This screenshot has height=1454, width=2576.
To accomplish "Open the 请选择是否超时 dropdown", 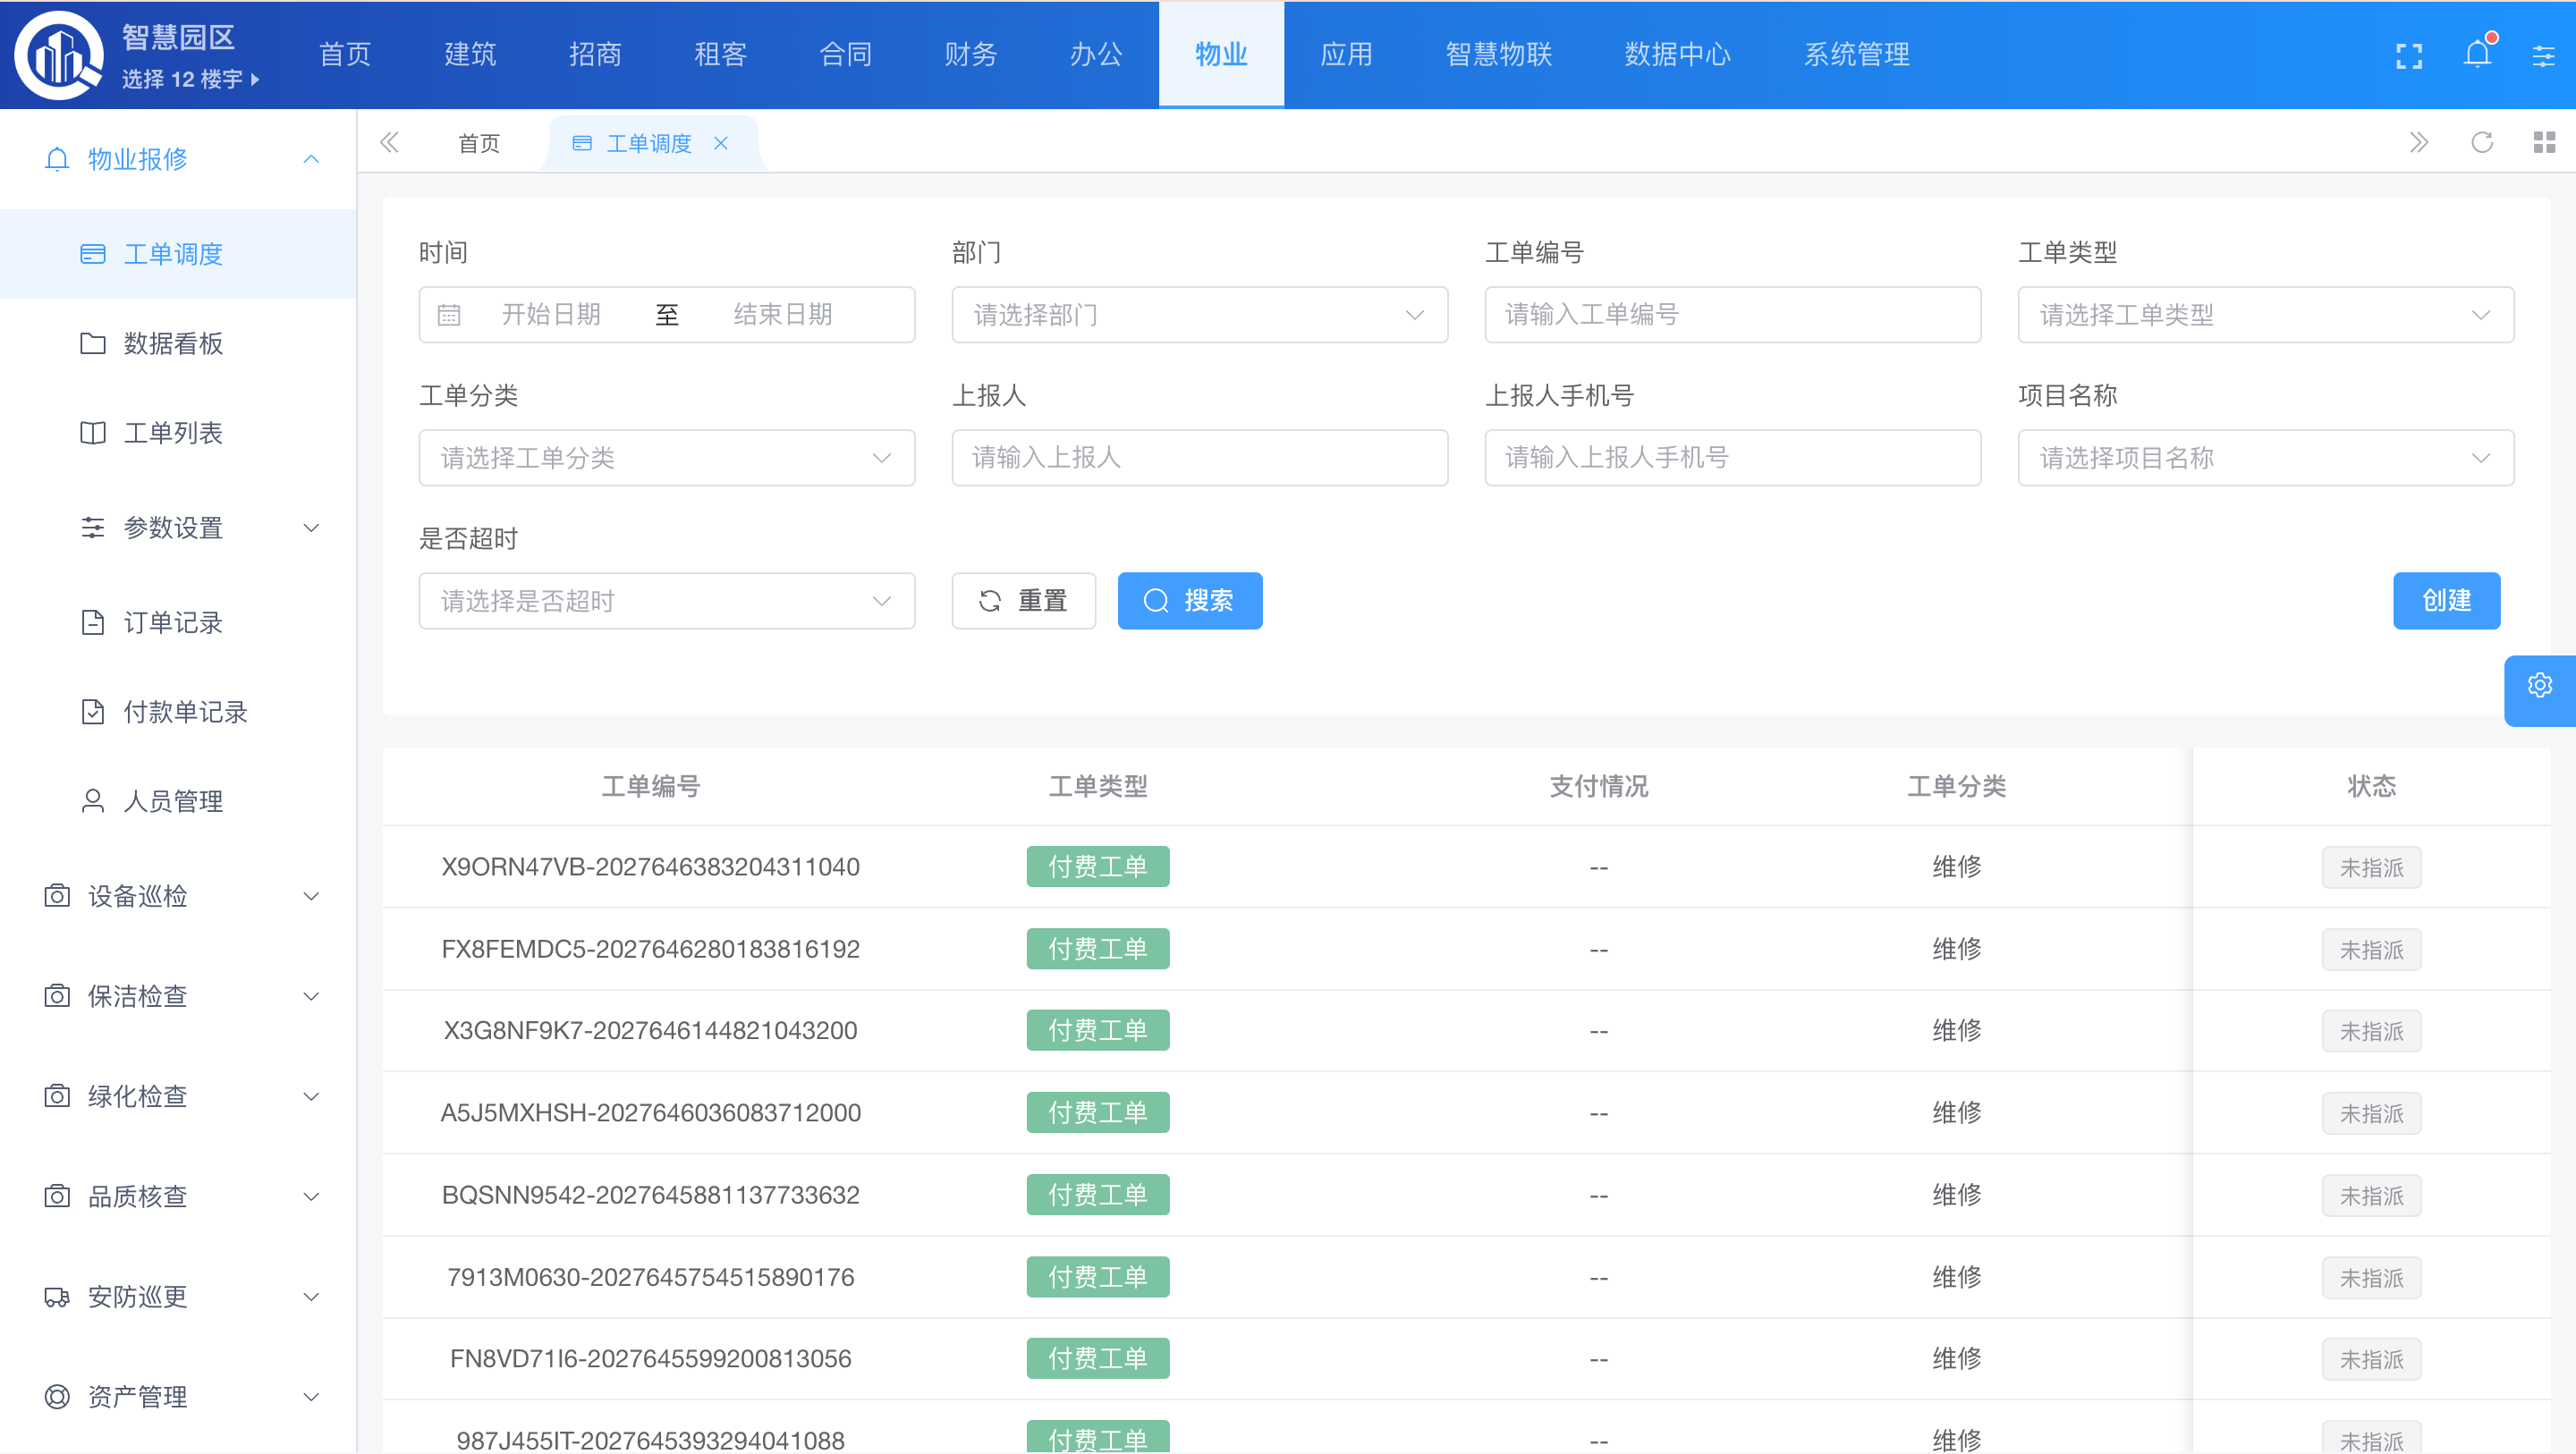I will (666, 601).
